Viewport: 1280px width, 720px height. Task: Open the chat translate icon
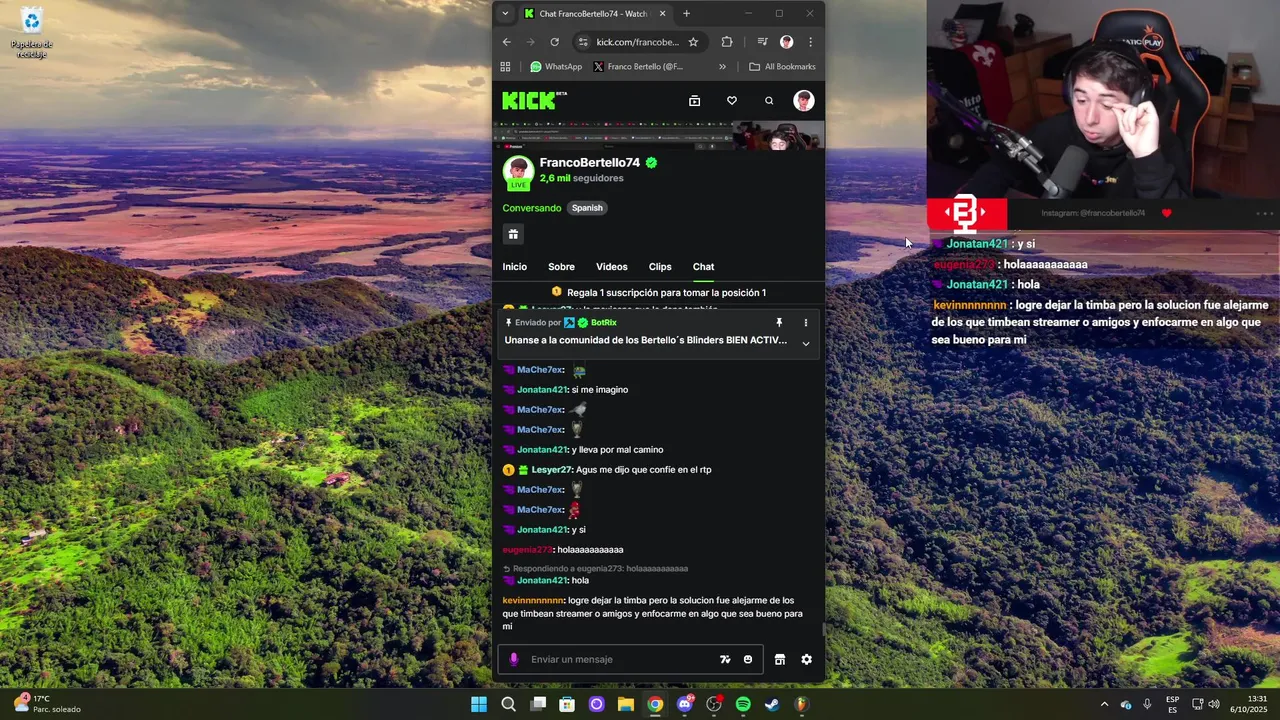point(725,659)
